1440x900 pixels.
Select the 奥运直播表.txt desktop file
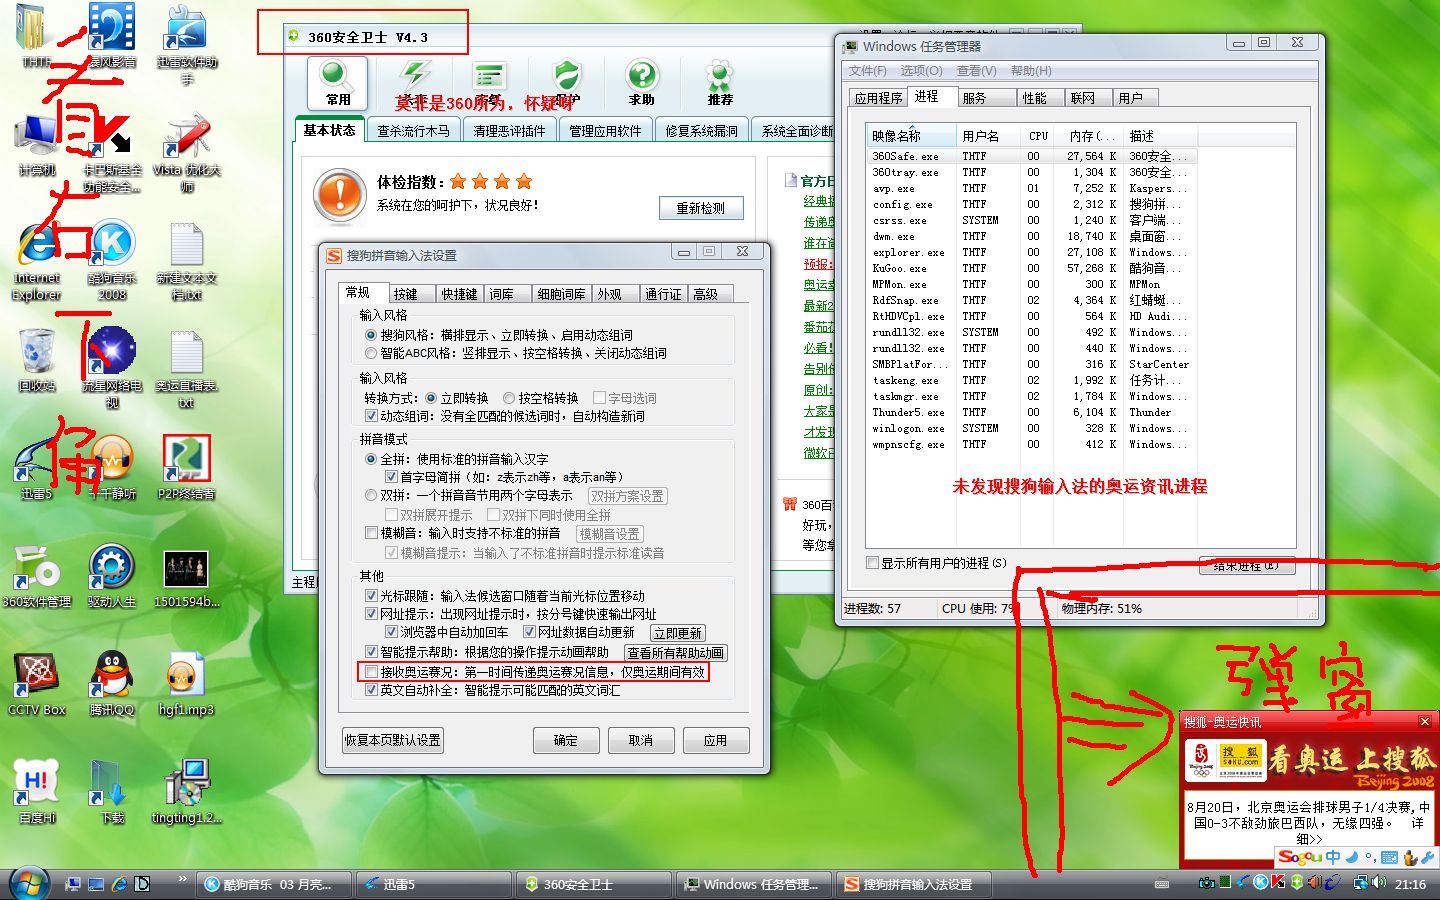[186, 368]
